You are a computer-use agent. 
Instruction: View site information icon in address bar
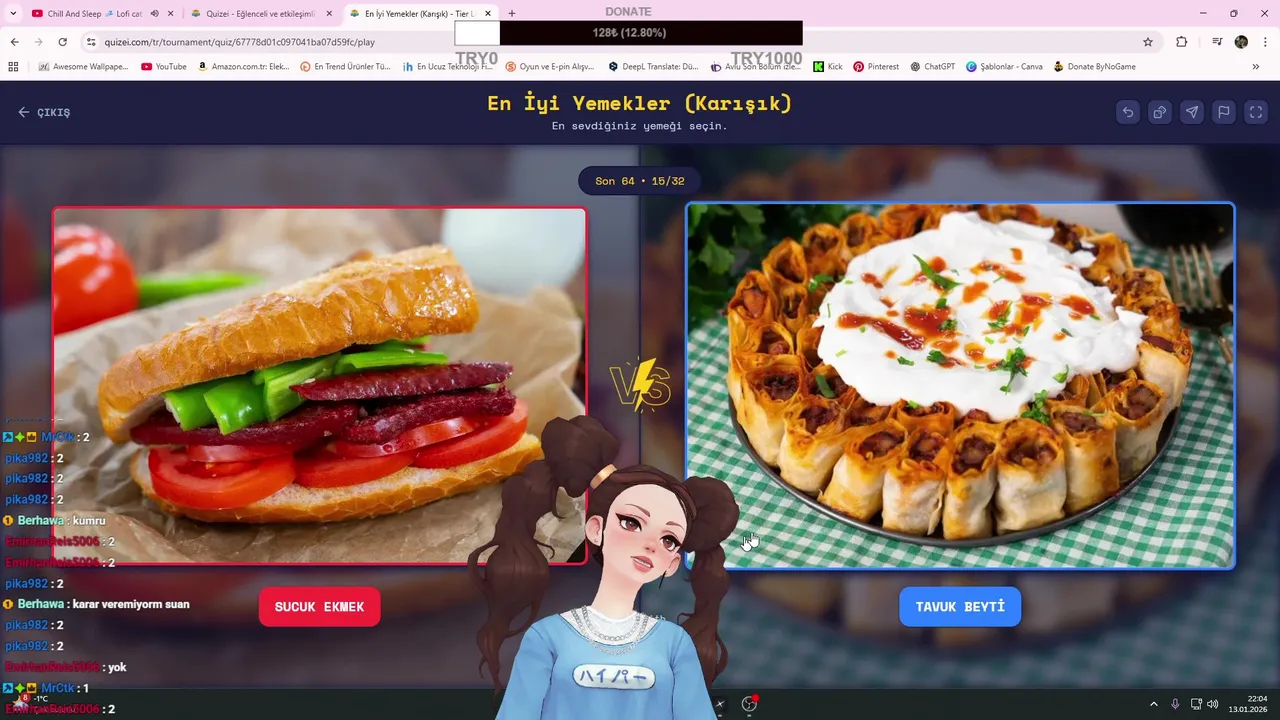(x=91, y=42)
